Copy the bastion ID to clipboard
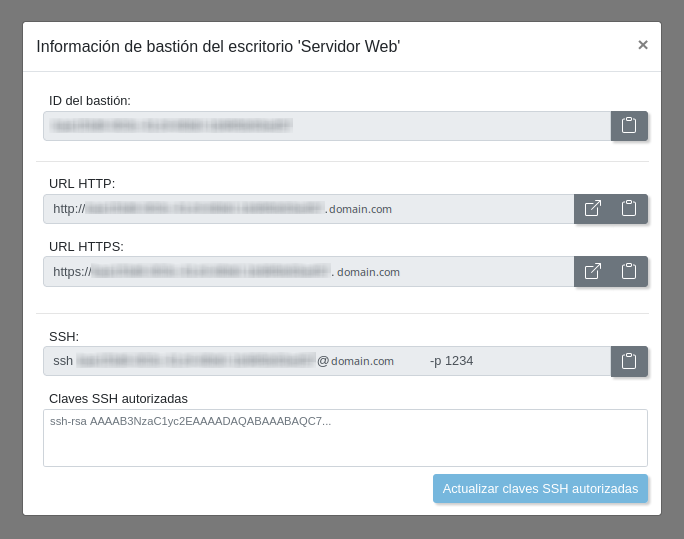The image size is (684, 539). tap(629, 126)
